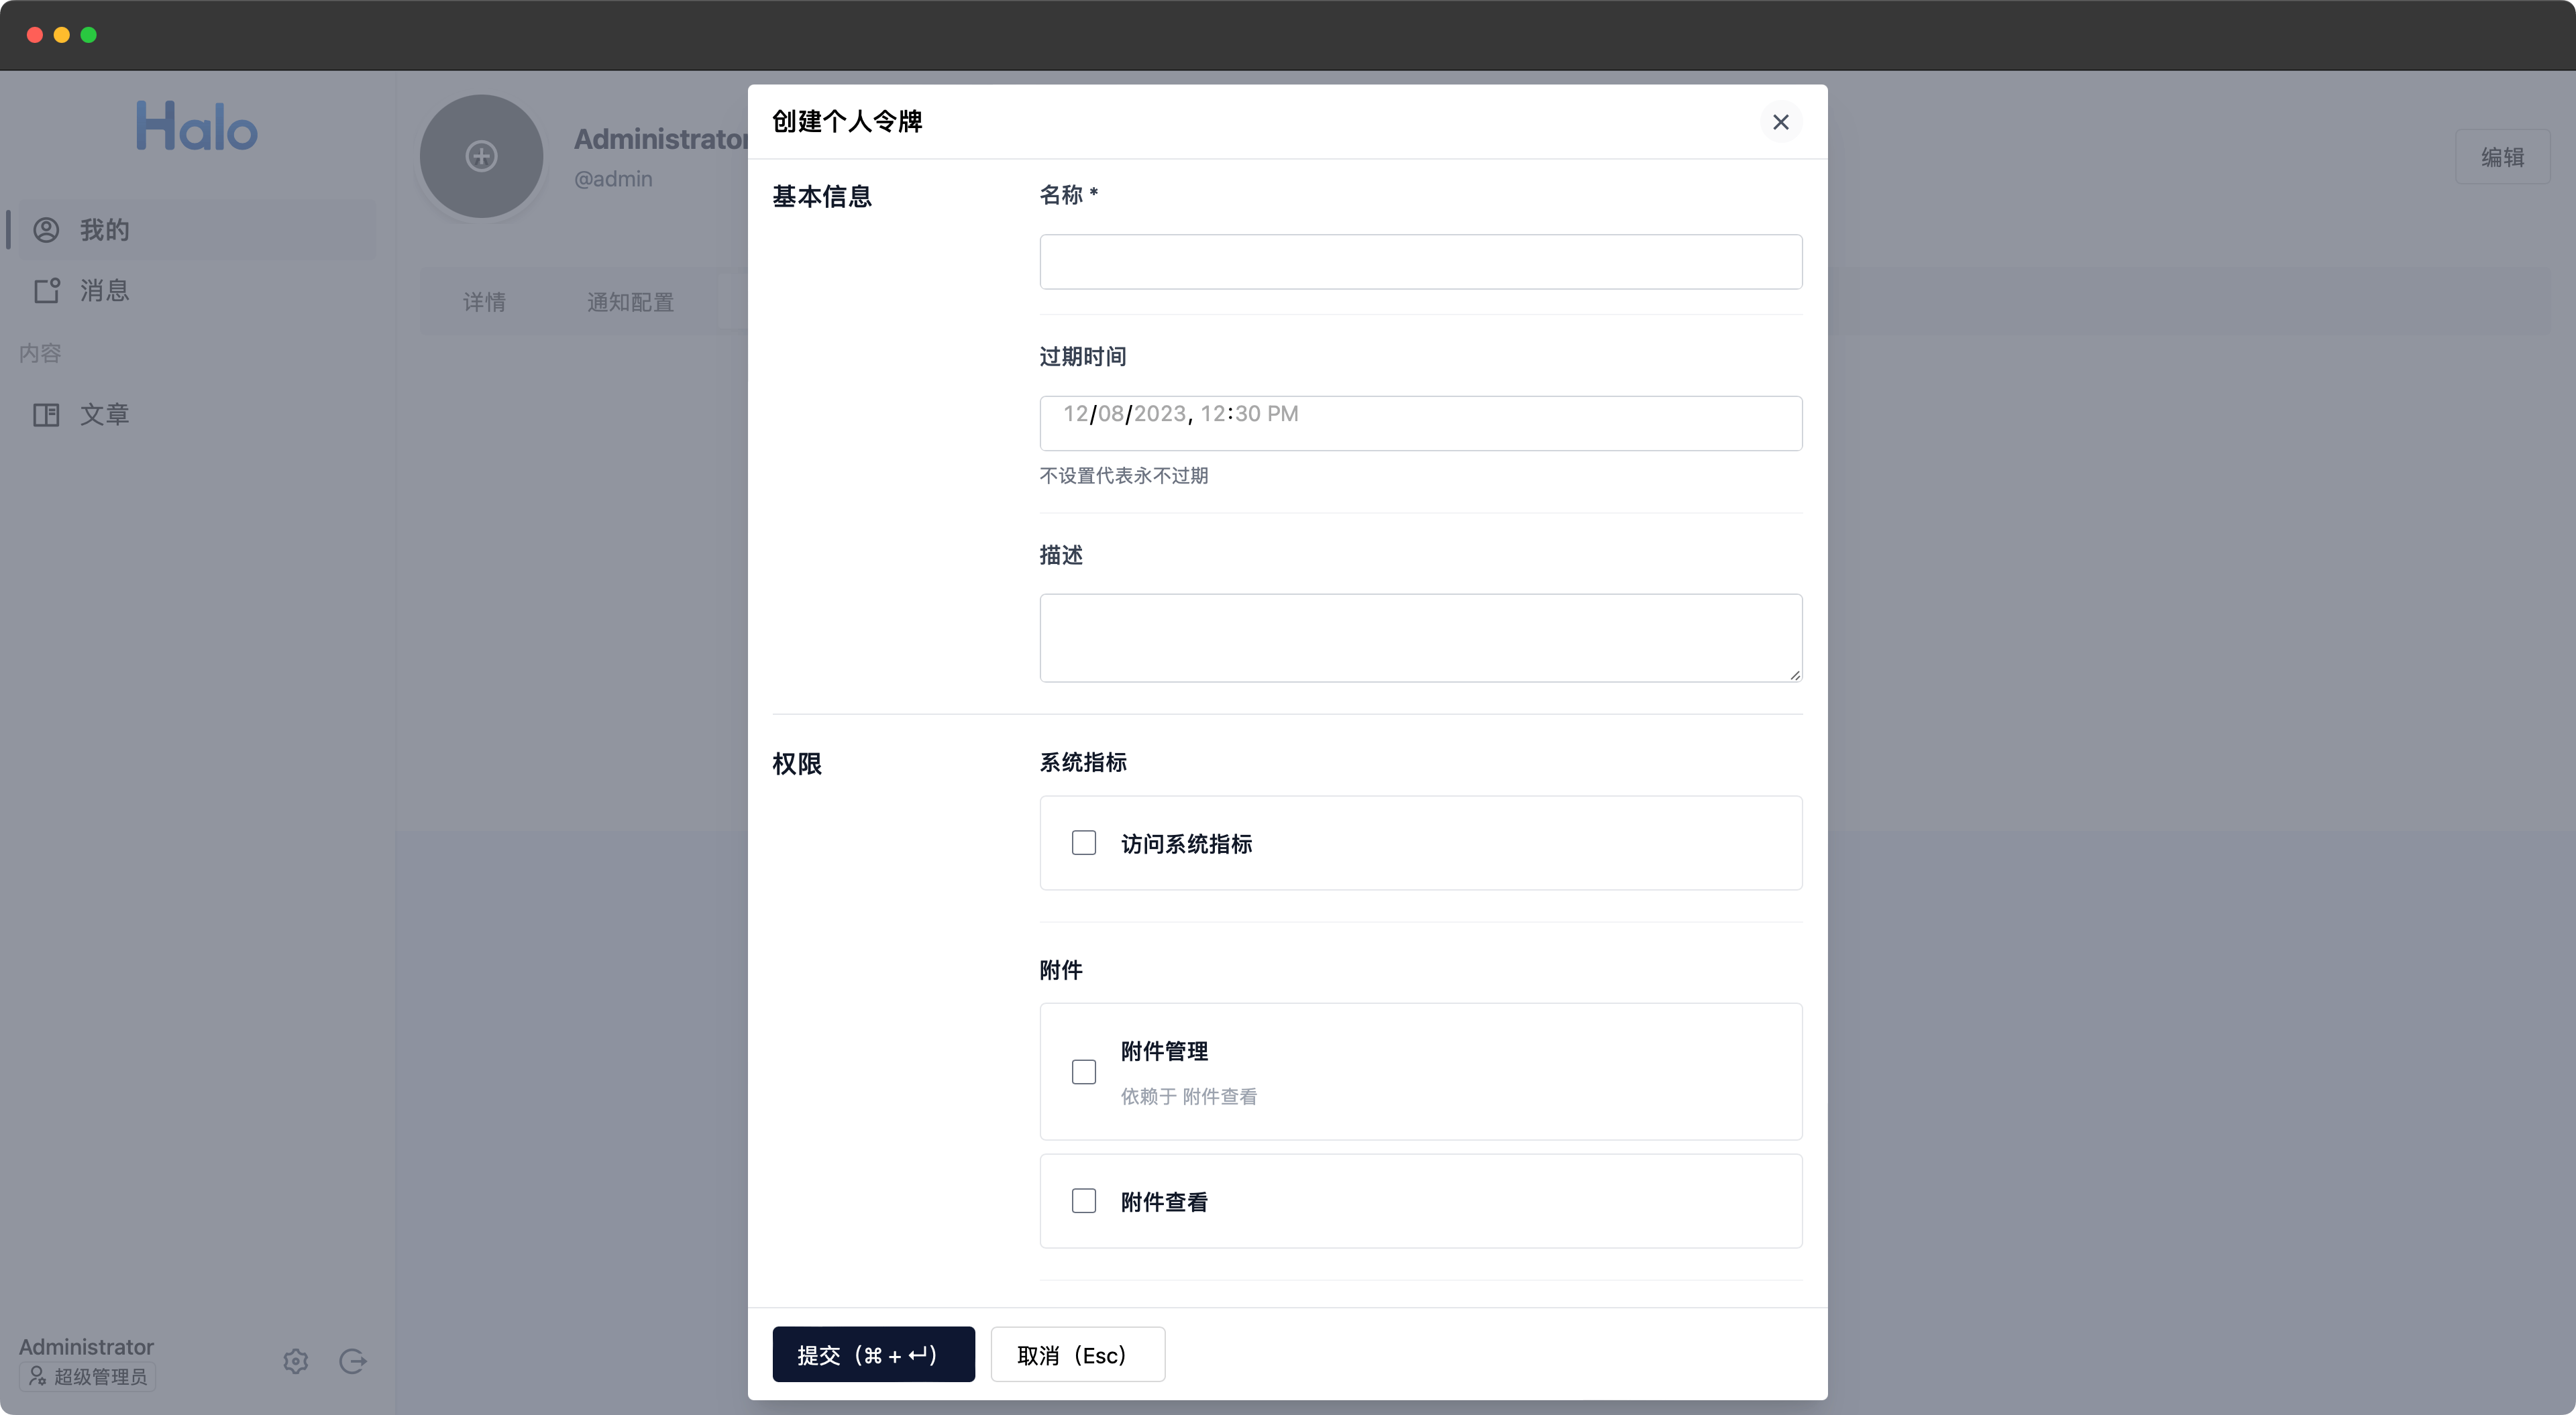The image size is (2576, 1415).
Task: Click the 编辑 edit button
Action: coord(2502,157)
